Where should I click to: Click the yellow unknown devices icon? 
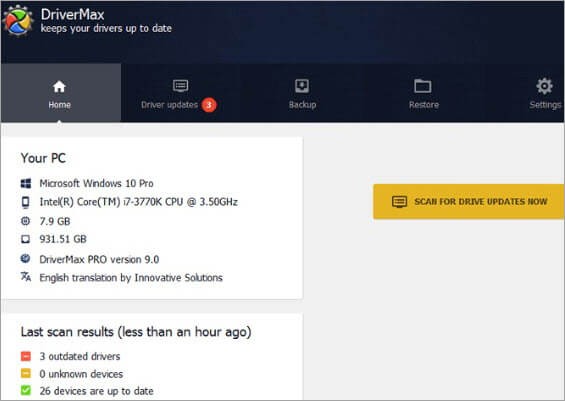26,373
